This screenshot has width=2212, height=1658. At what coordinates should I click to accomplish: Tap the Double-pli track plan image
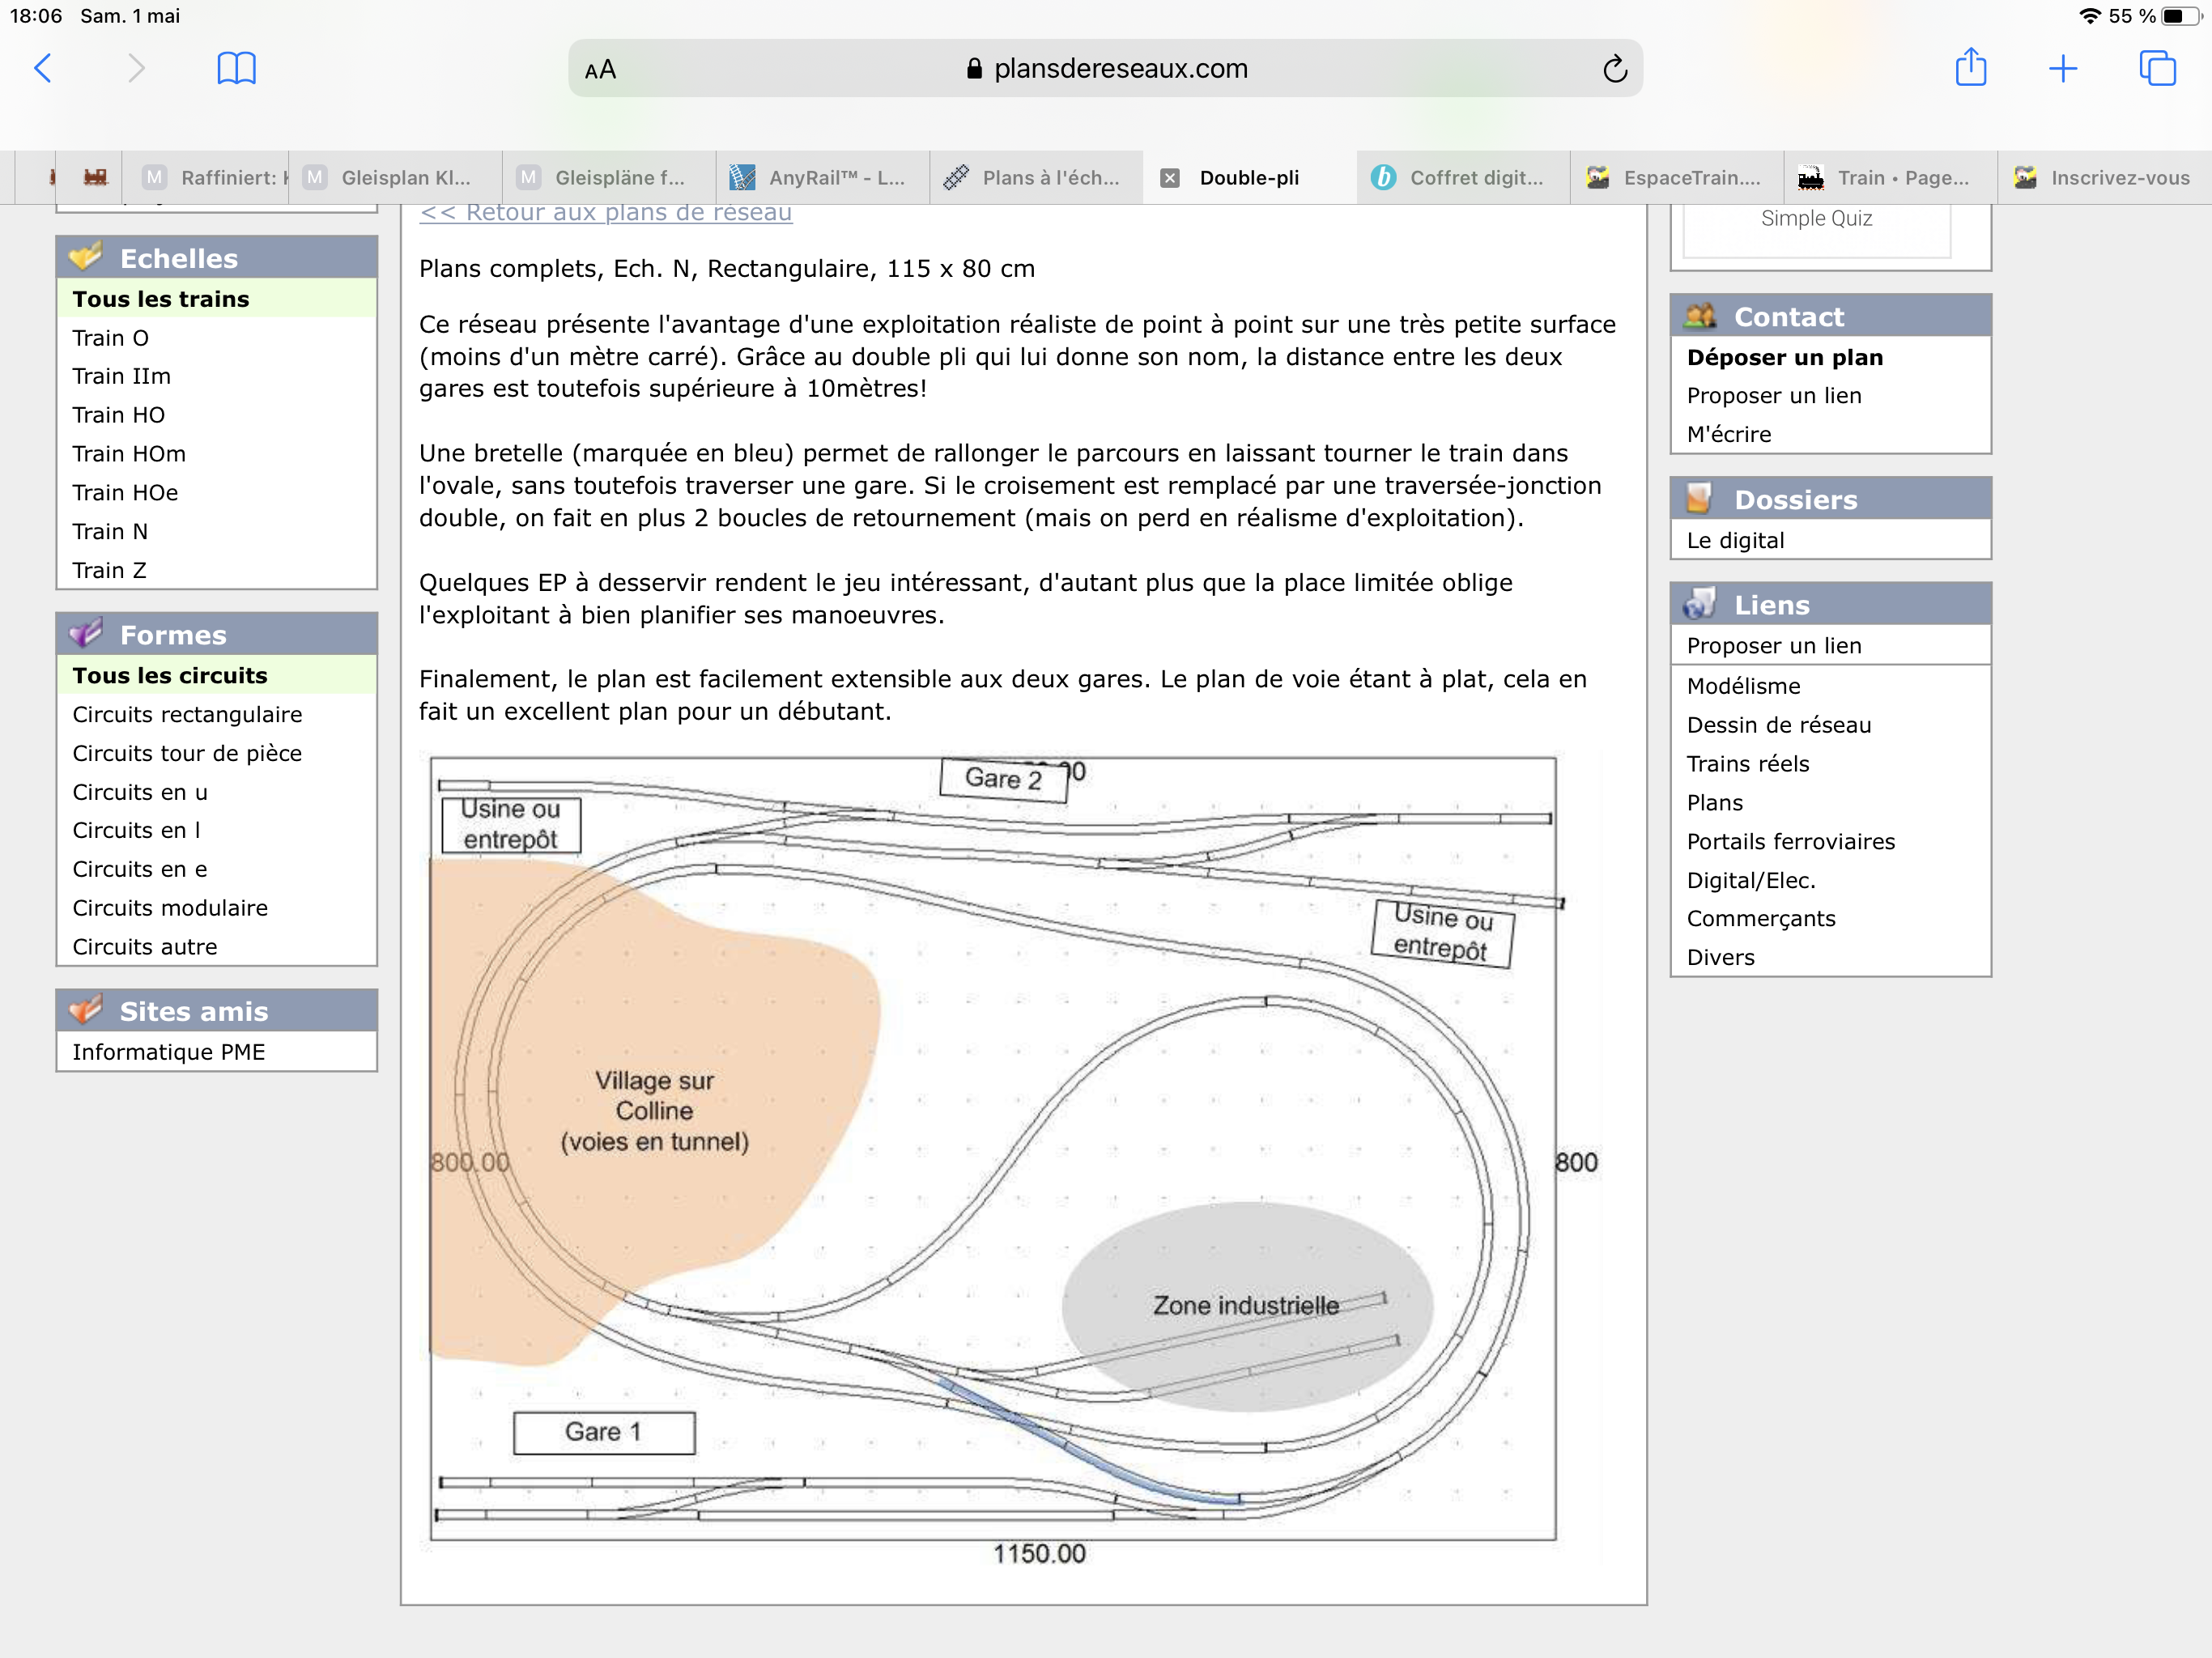tap(1010, 1160)
